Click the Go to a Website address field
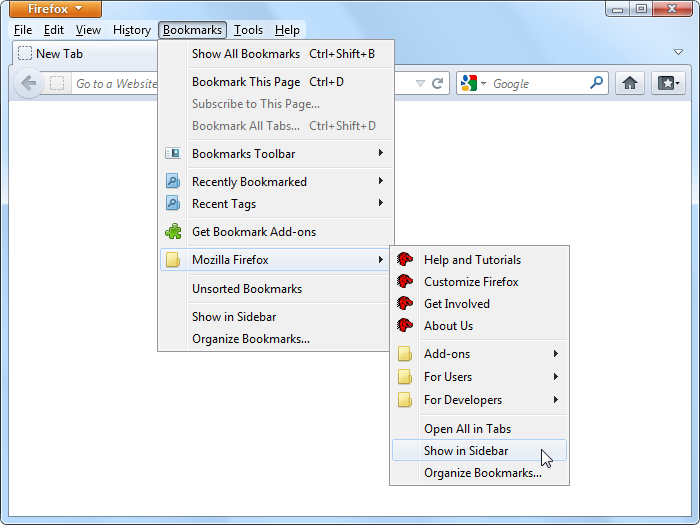Viewport: 700px width, 525px height. (x=115, y=84)
